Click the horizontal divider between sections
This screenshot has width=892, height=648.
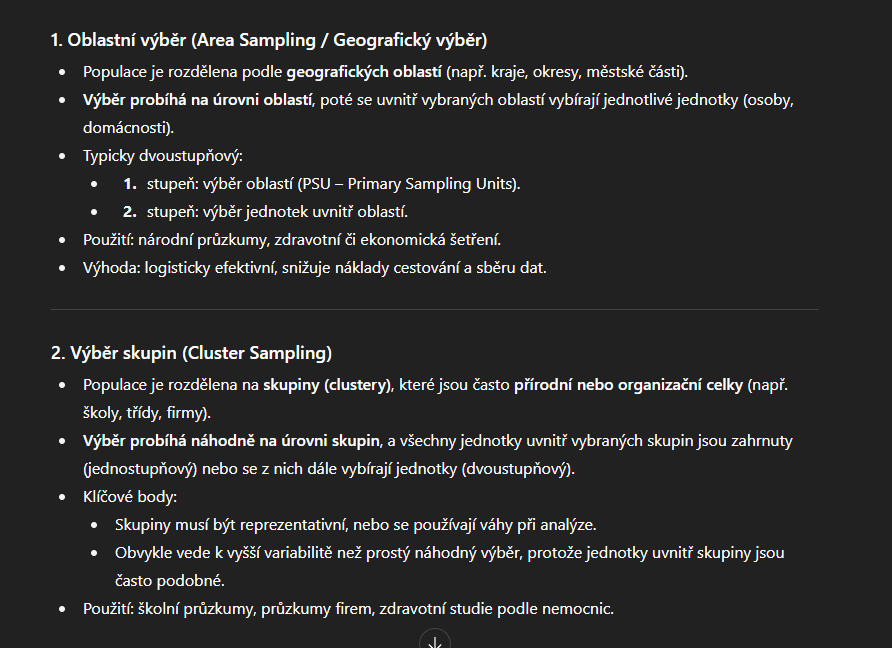point(435,309)
